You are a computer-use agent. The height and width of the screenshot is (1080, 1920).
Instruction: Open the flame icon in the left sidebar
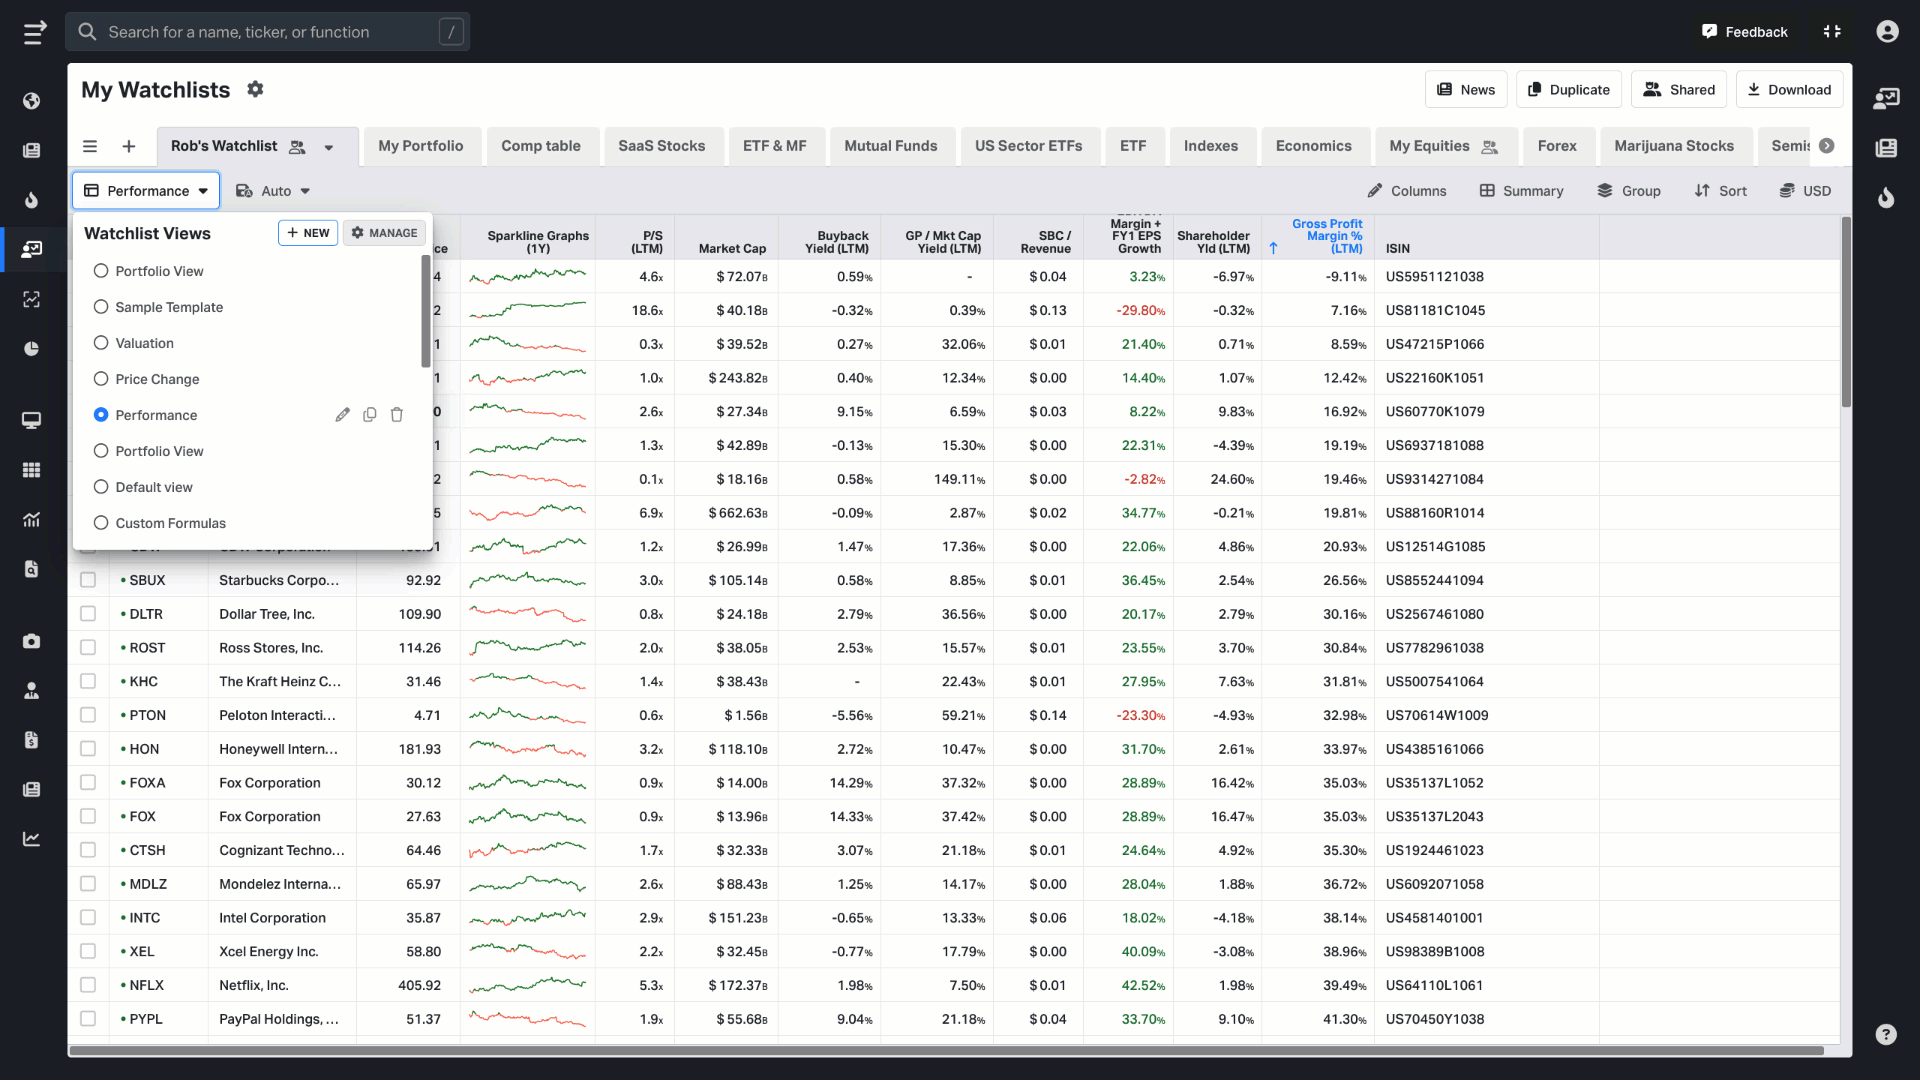pyautogui.click(x=32, y=200)
